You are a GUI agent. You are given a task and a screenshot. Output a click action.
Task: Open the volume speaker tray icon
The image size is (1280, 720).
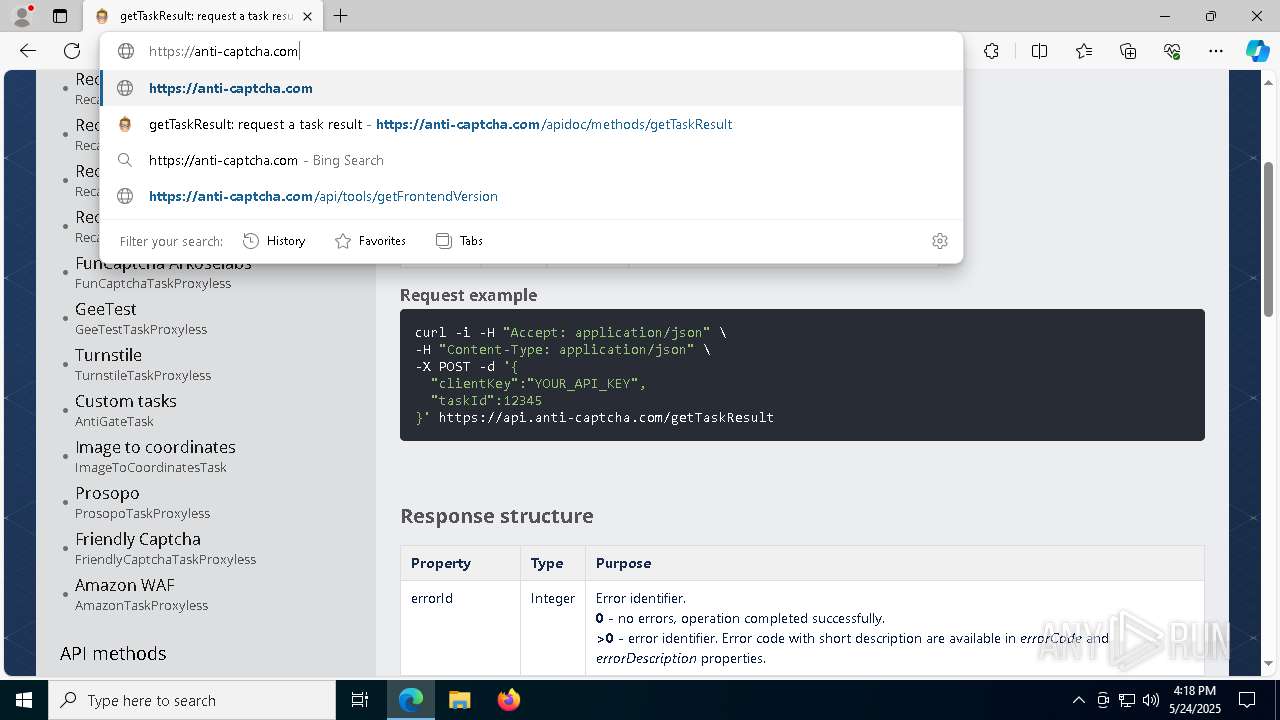[1150, 700]
